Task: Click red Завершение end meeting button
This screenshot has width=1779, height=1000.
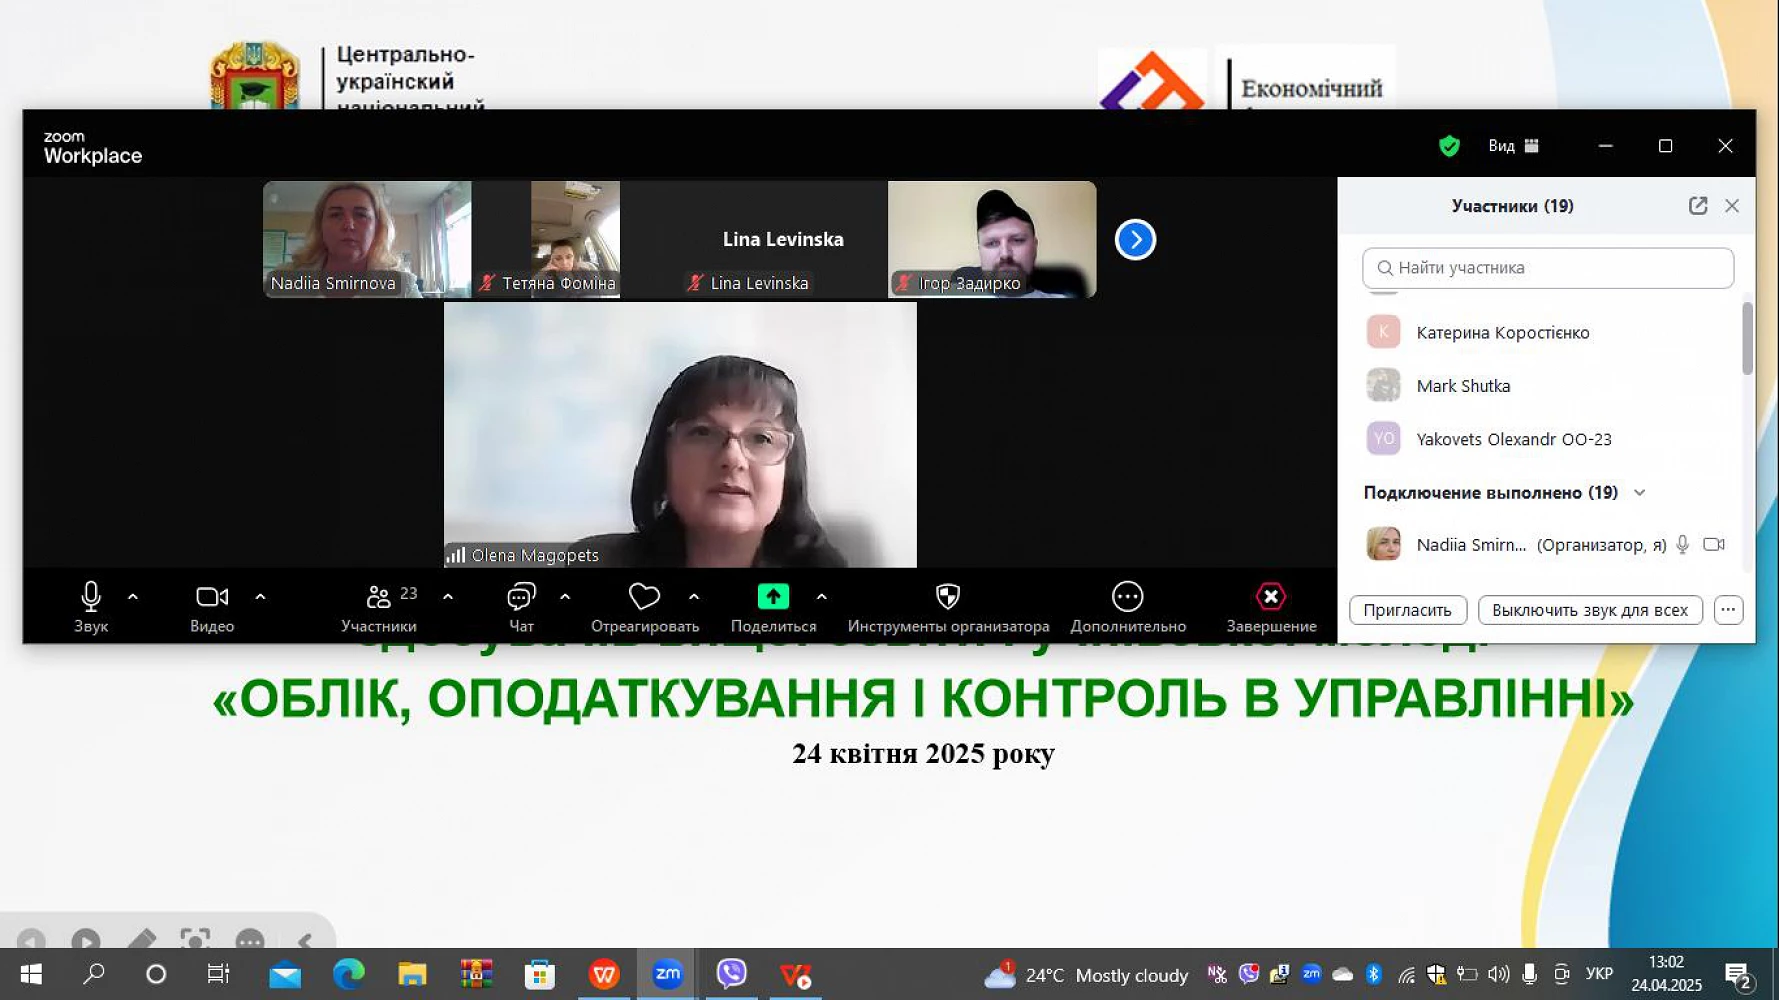Action: point(1271,606)
